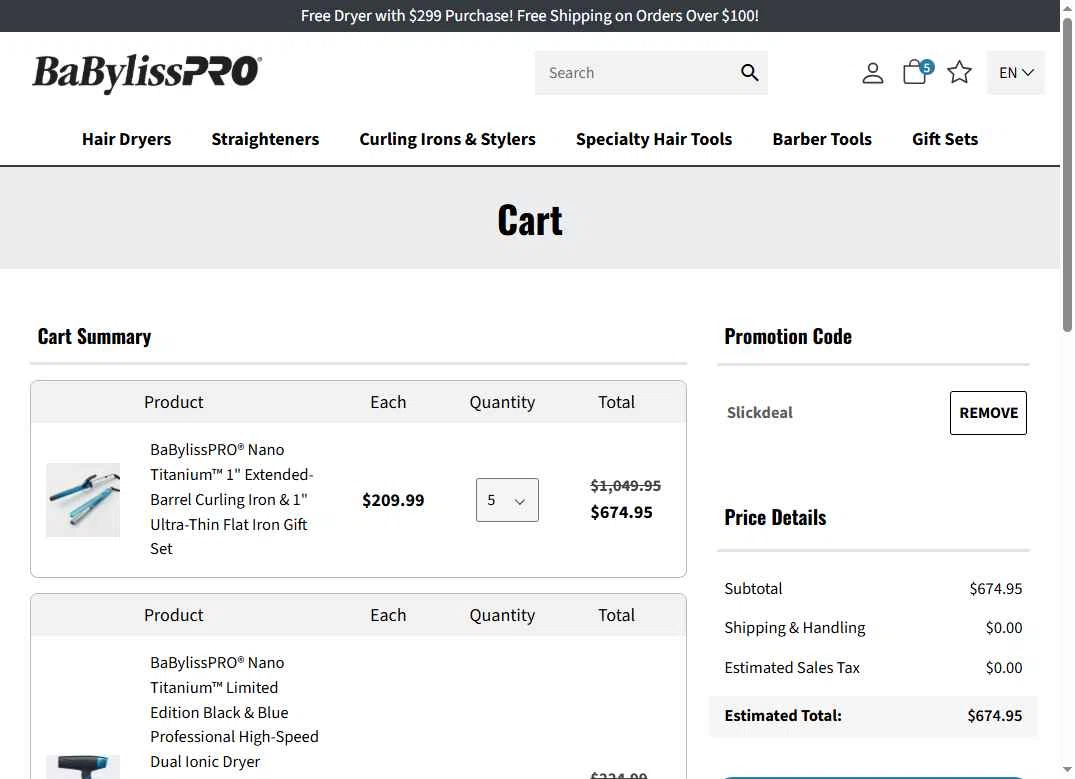Click the Estimated Sales Tax $0.00 value

click(x=1004, y=668)
